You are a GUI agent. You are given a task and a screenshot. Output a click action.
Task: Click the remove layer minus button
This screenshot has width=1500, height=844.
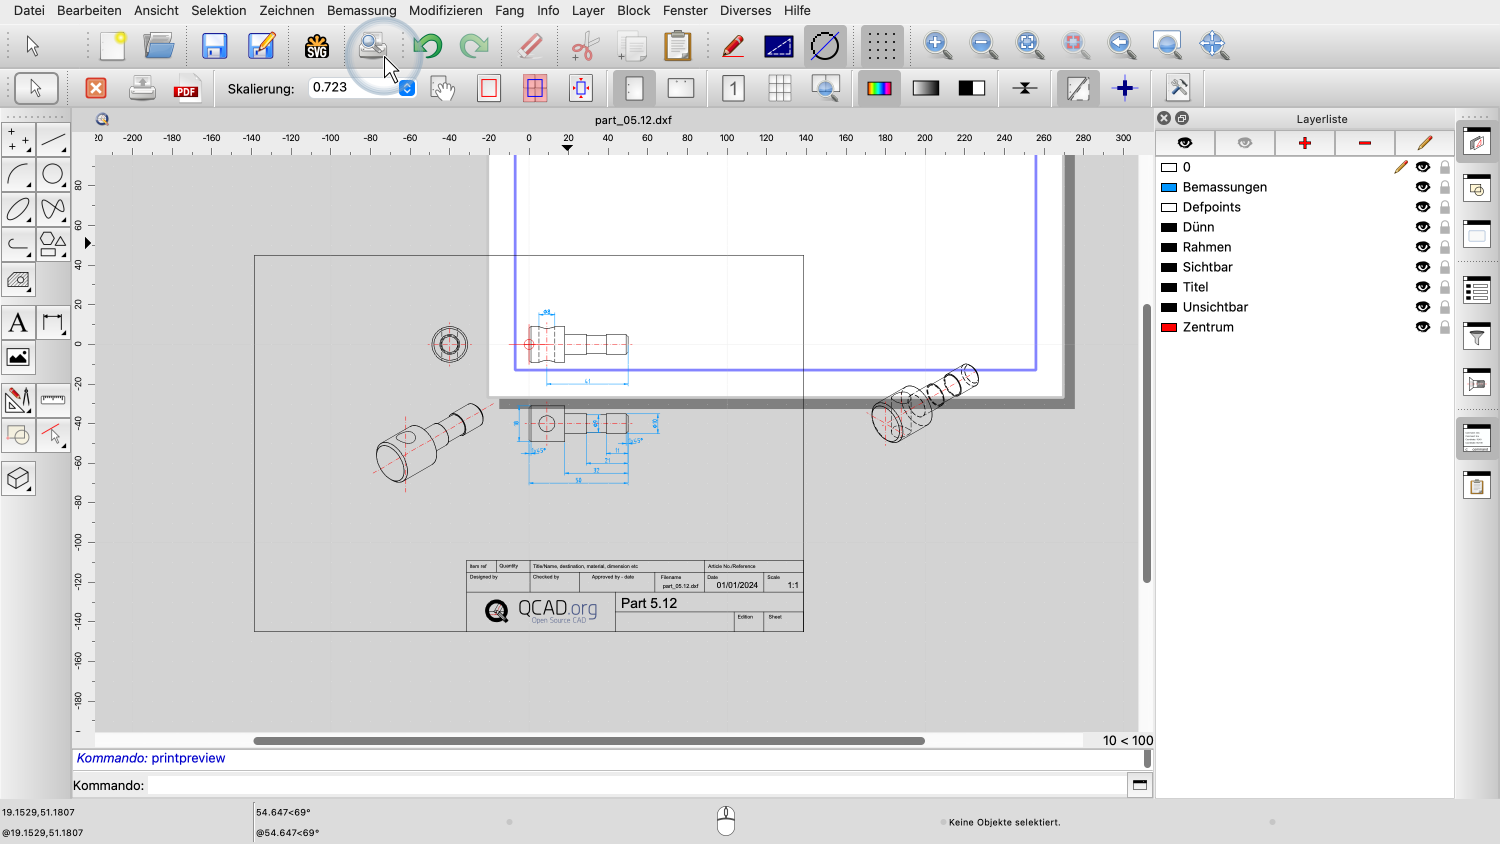[1364, 143]
